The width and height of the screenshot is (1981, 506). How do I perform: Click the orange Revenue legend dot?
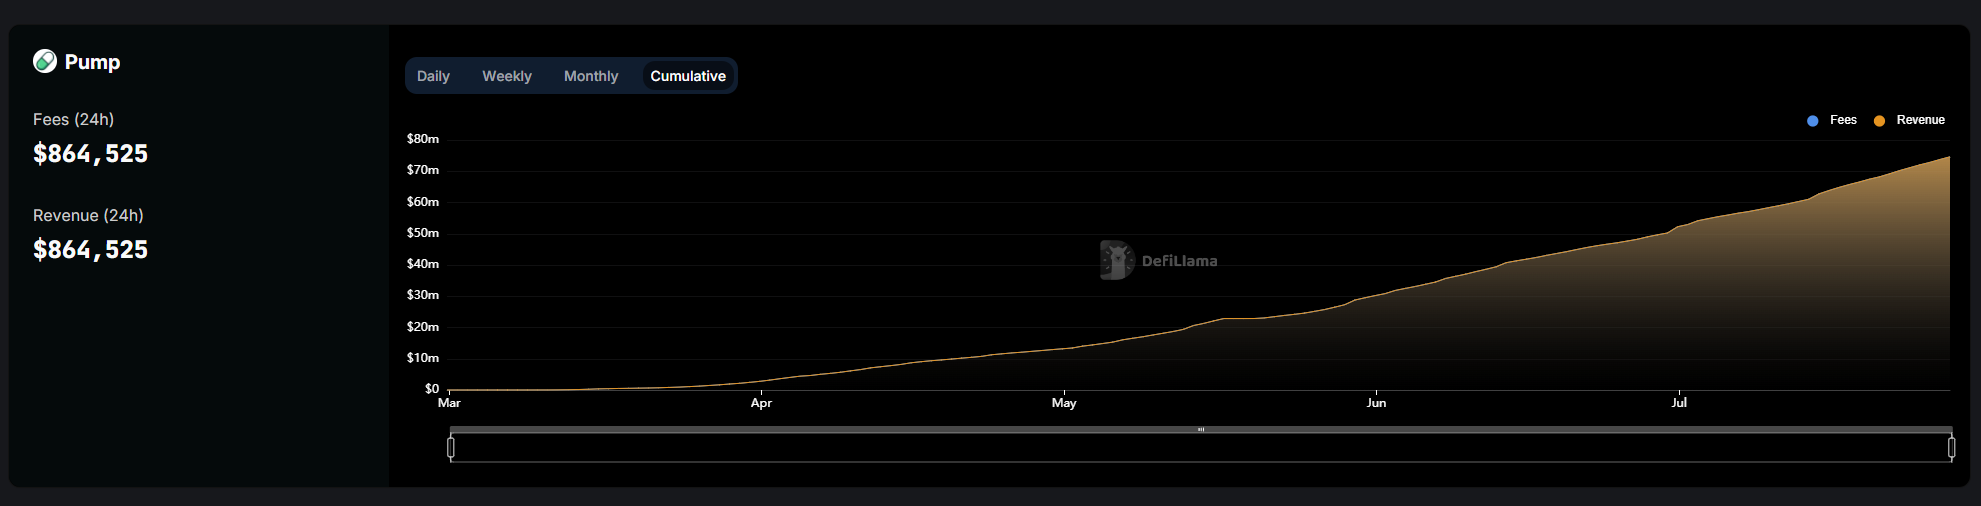[1879, 121]
